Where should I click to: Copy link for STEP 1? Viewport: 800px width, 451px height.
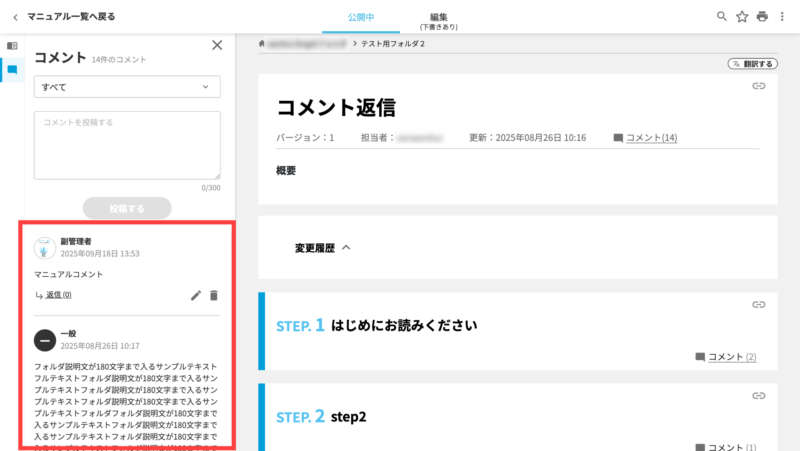tap(759, 305)
